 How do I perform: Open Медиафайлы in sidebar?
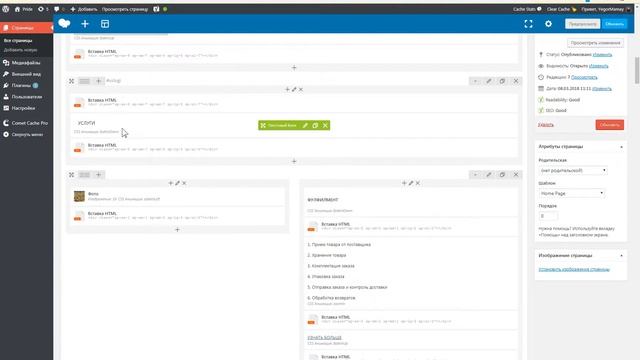pos(27,62)
